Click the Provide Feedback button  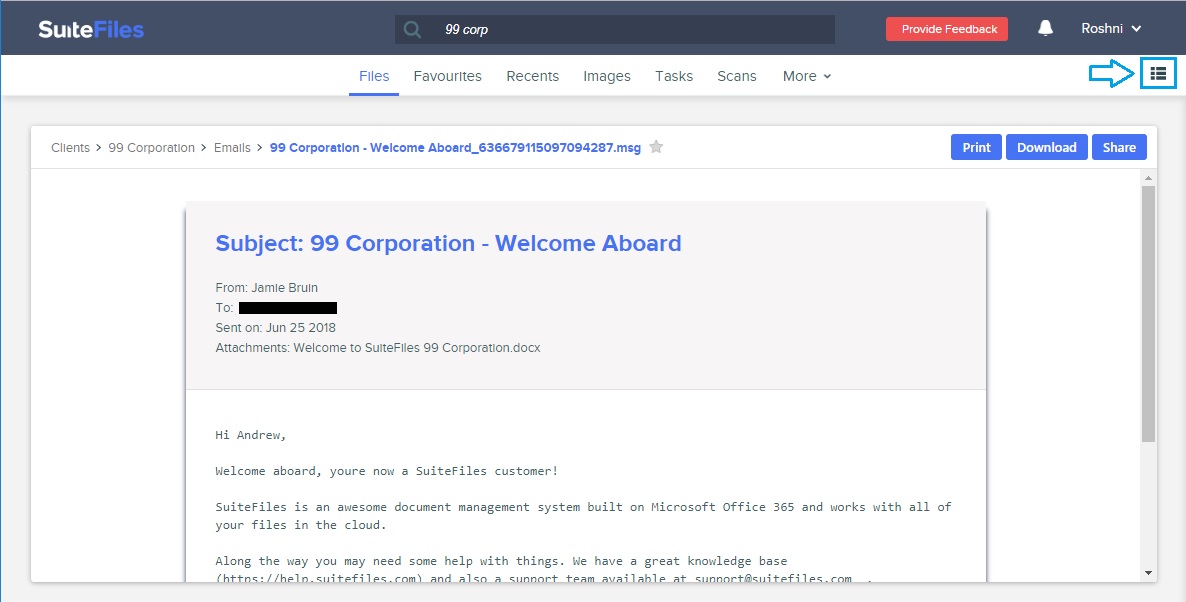(946, 28)
